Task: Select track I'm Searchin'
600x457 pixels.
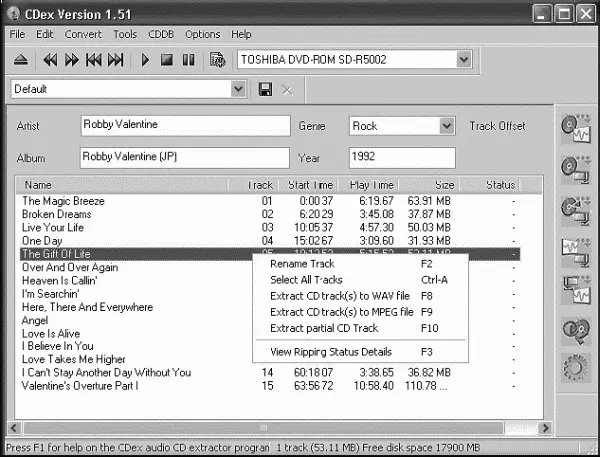Action: 51,294
